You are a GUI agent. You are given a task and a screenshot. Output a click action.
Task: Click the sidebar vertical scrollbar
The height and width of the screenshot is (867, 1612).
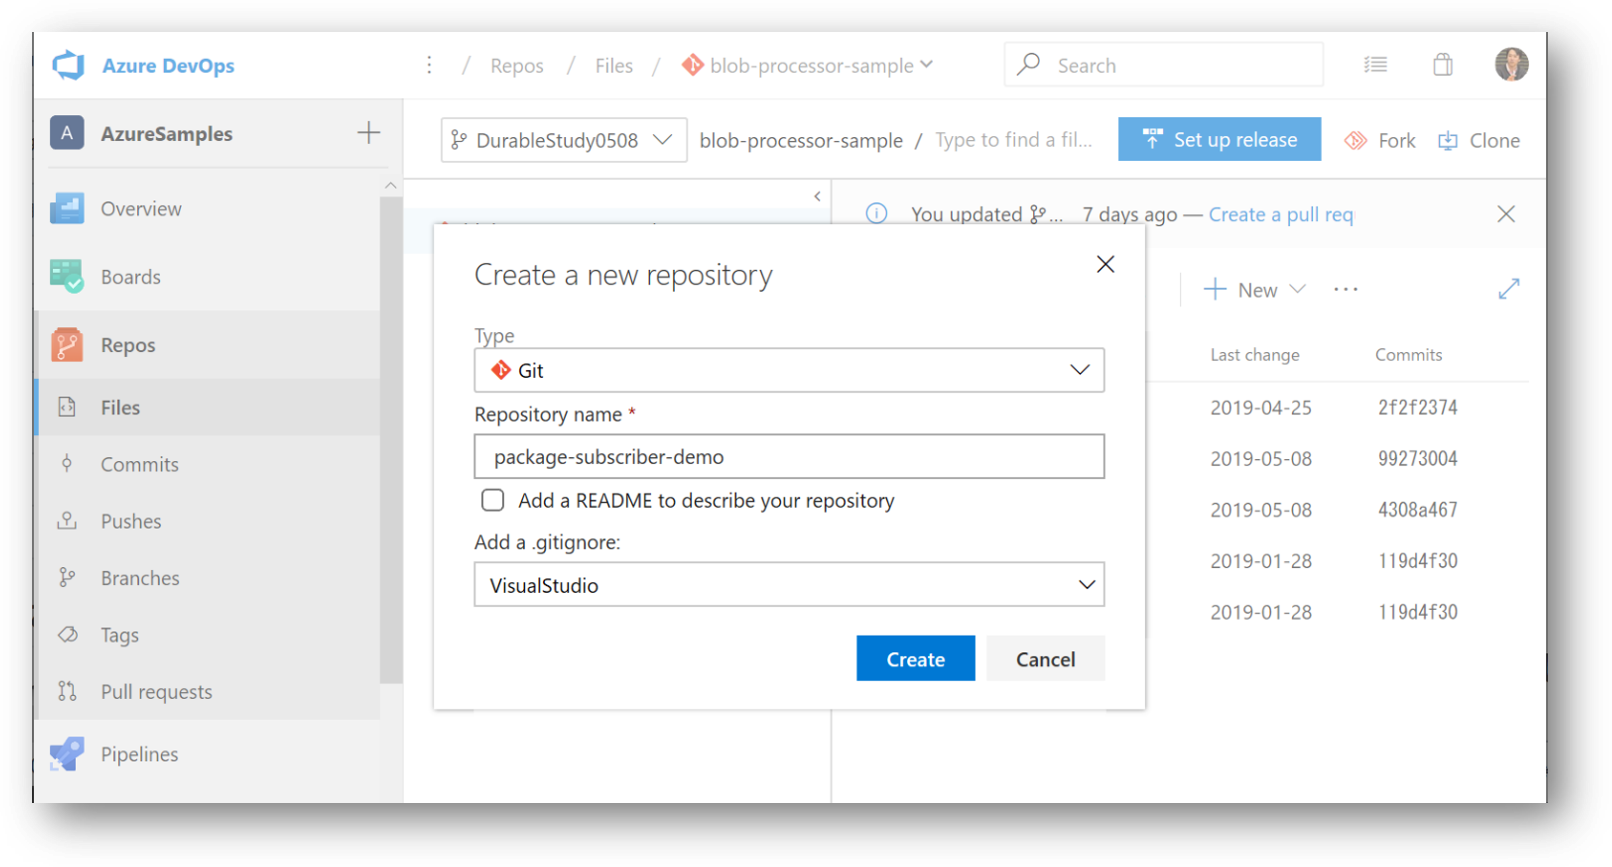[x=391, y=440]
